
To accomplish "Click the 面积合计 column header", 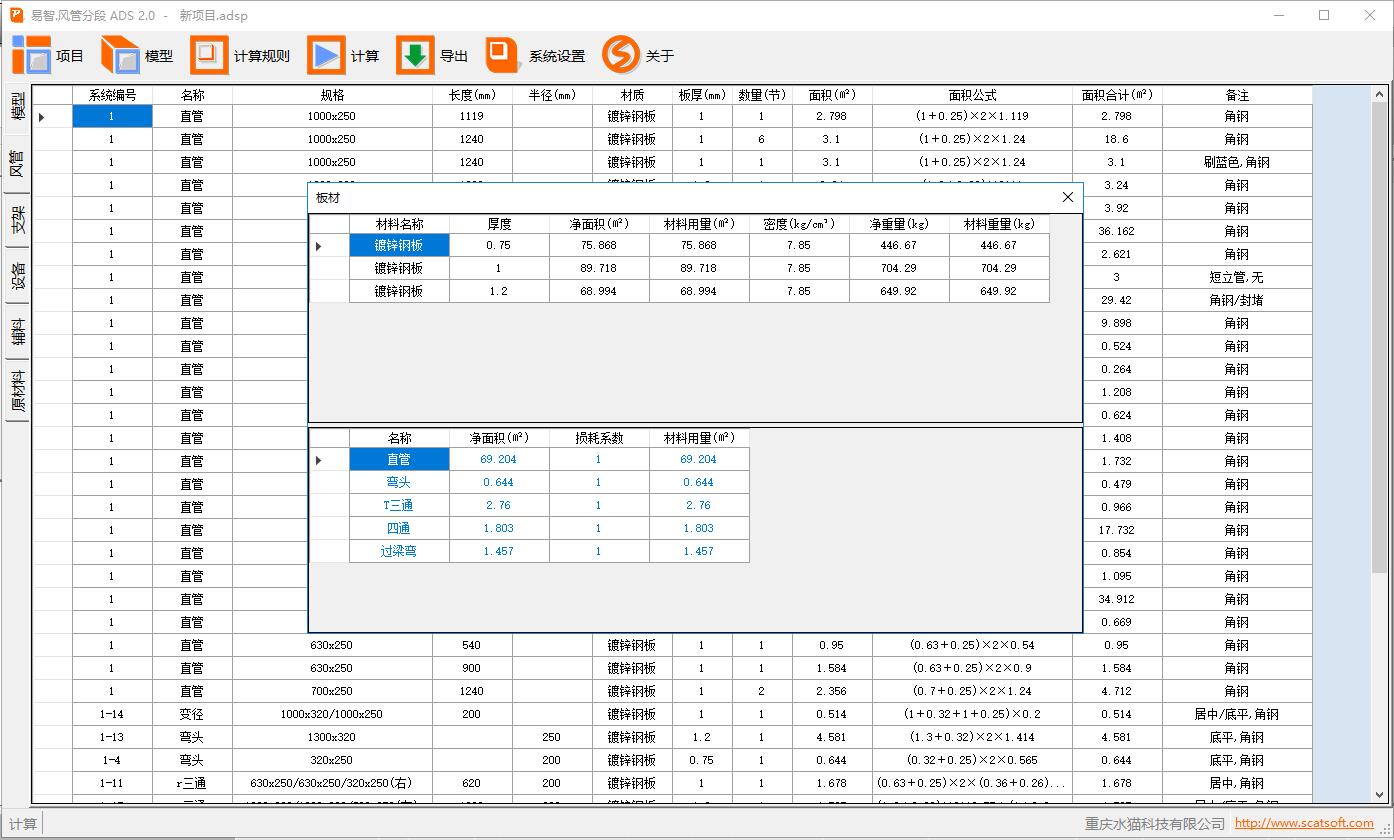I will pyautogui.click(x=1116, y=95).
